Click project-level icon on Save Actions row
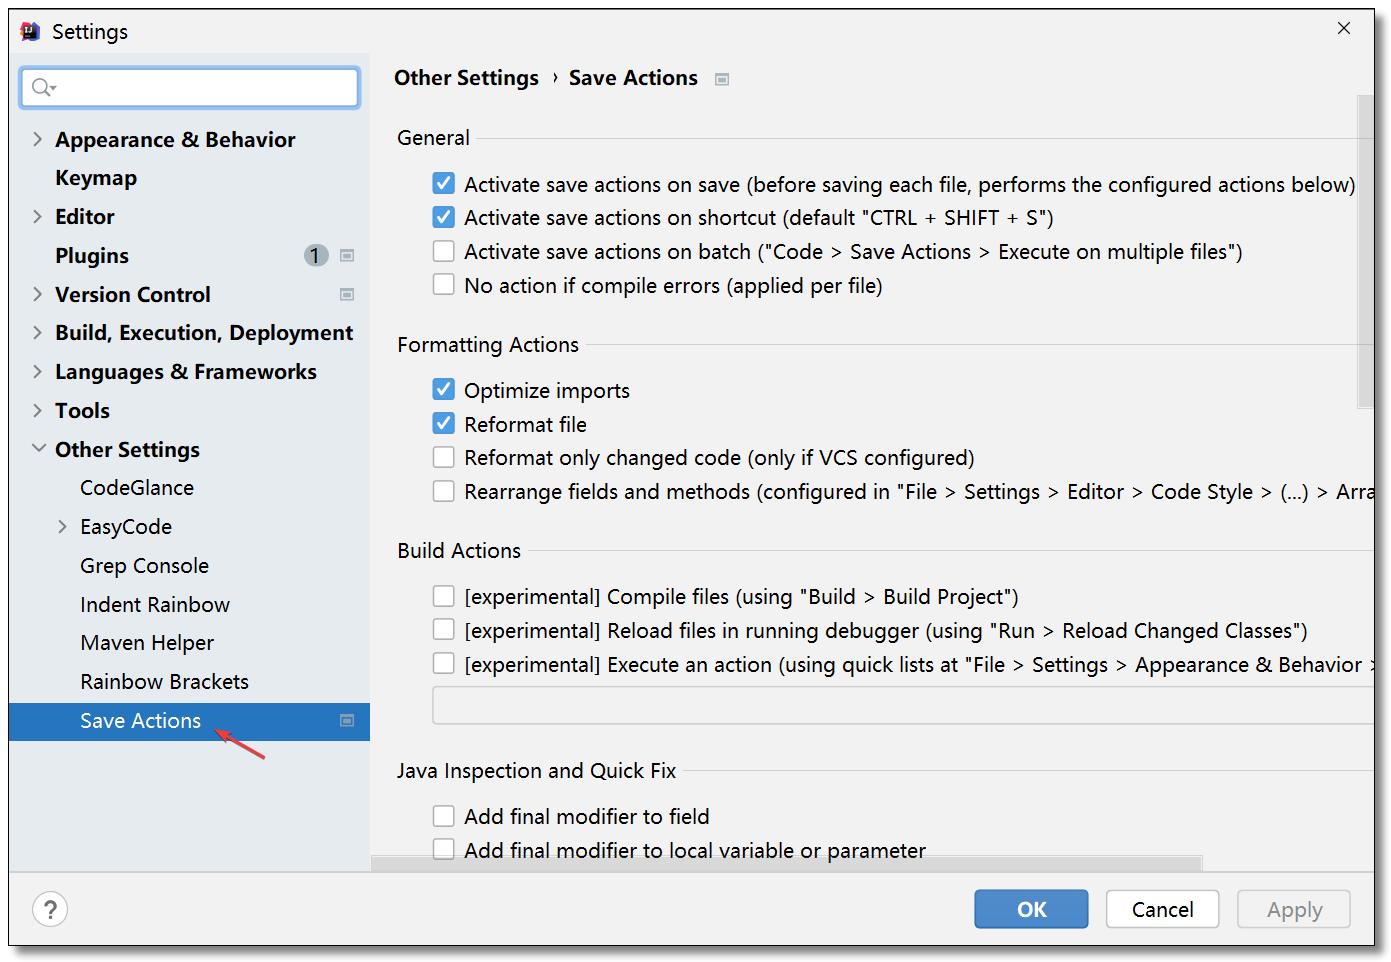This screenshot has height=962, width=1391. point(347,721)
